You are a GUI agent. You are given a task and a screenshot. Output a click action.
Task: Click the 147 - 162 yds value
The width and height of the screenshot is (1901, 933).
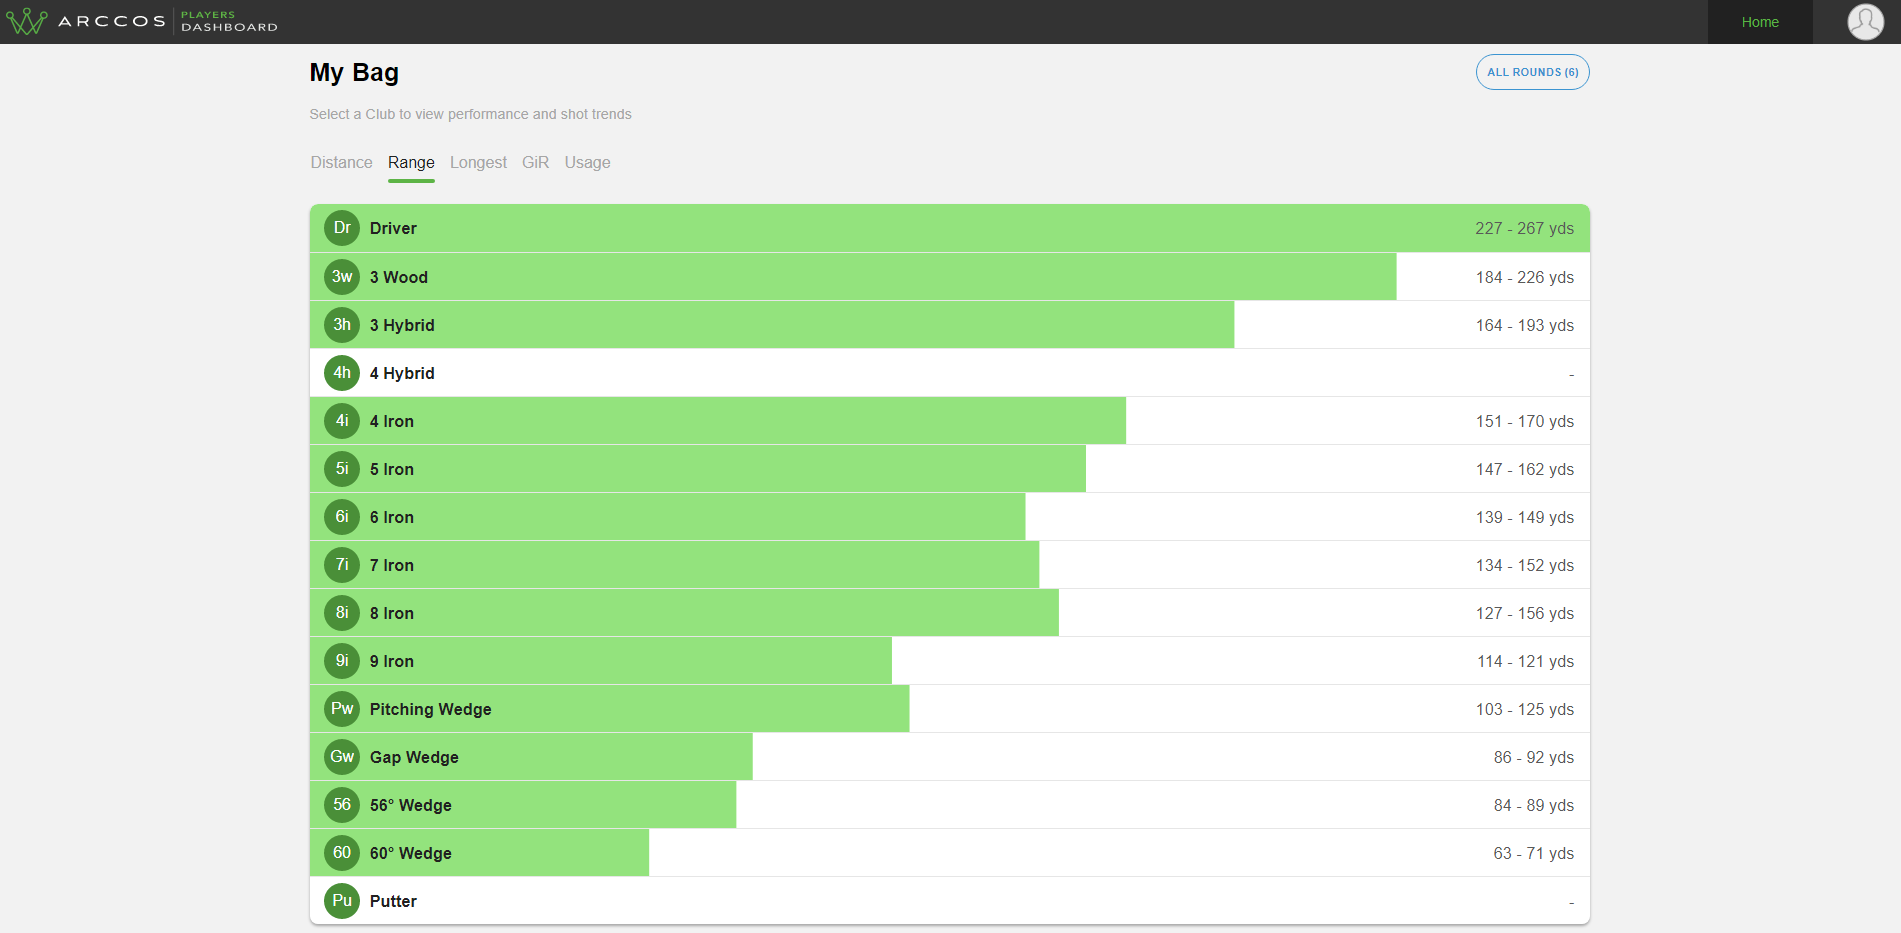[1524, 469]
